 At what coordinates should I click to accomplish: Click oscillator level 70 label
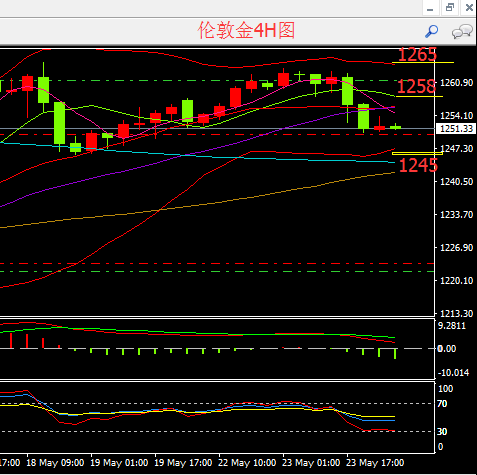(442, 404)
